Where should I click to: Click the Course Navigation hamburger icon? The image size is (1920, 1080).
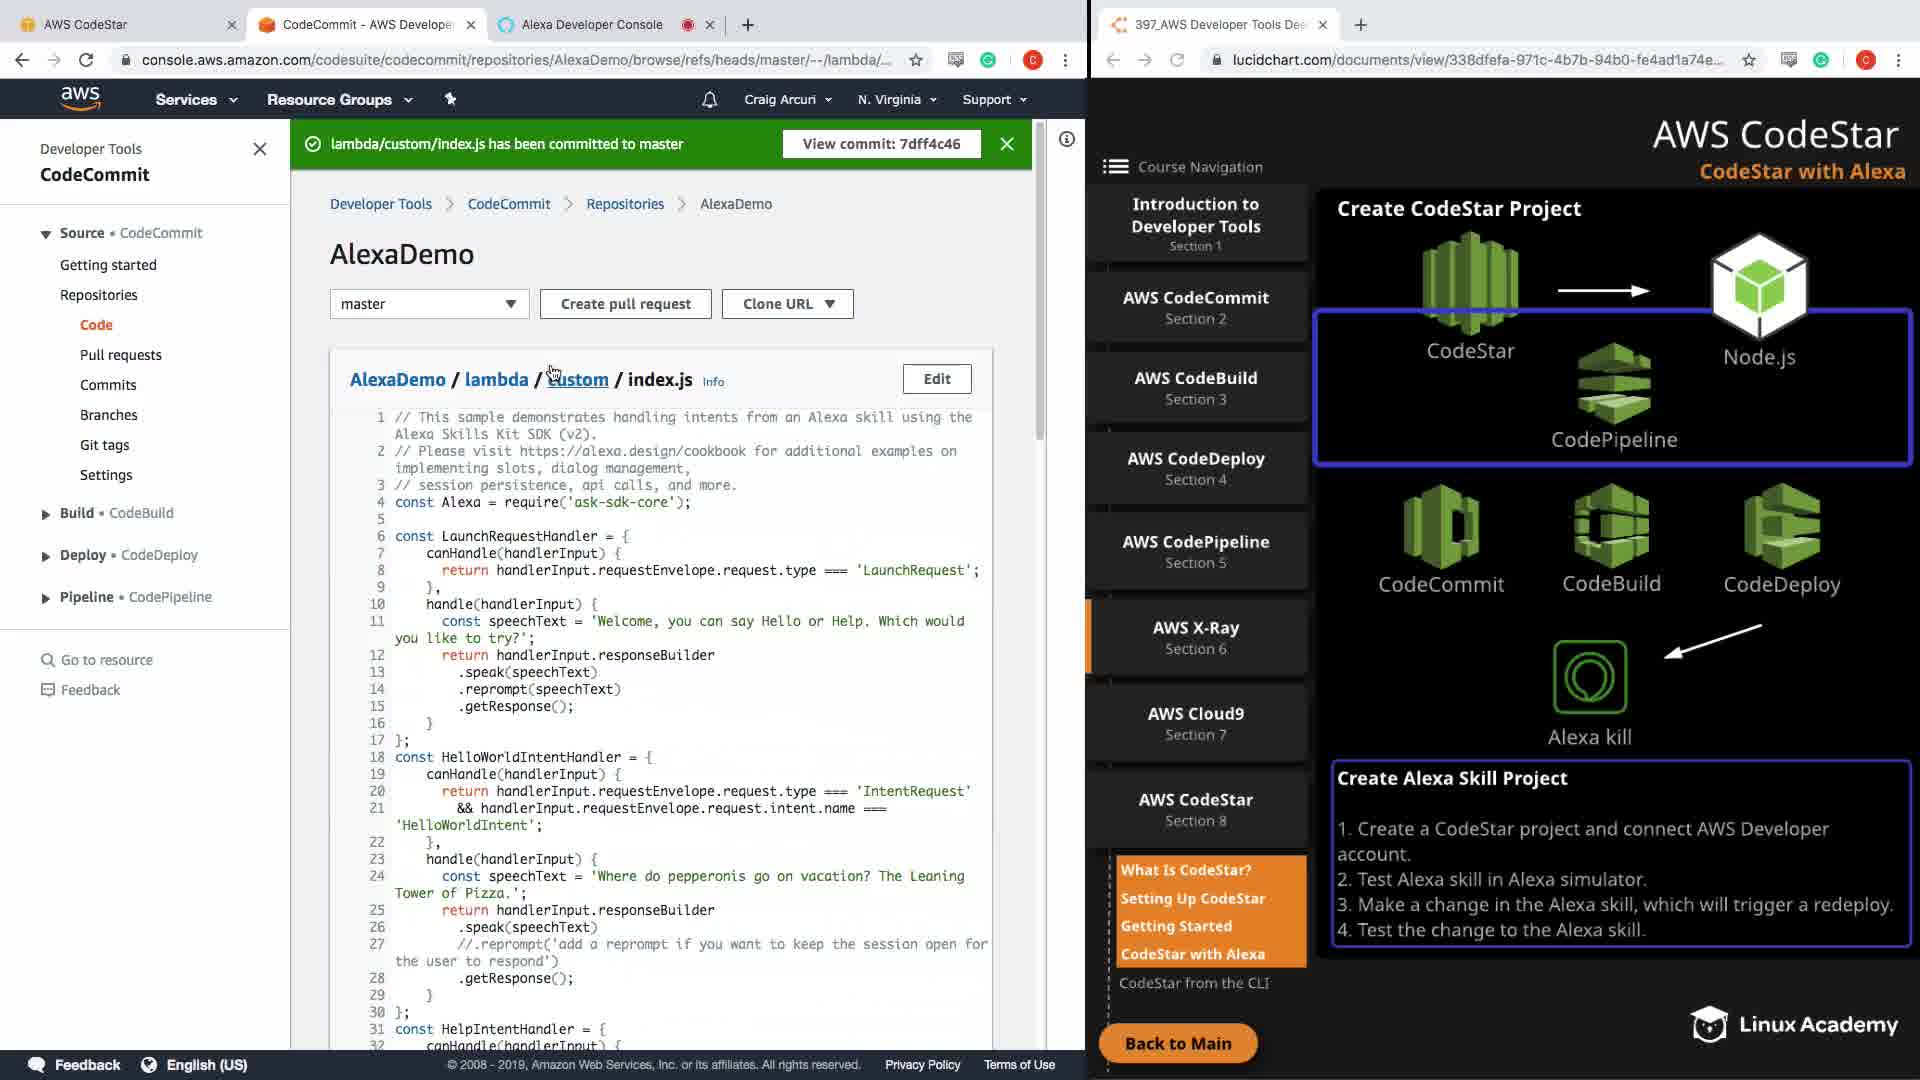[x=1115, y=167]
